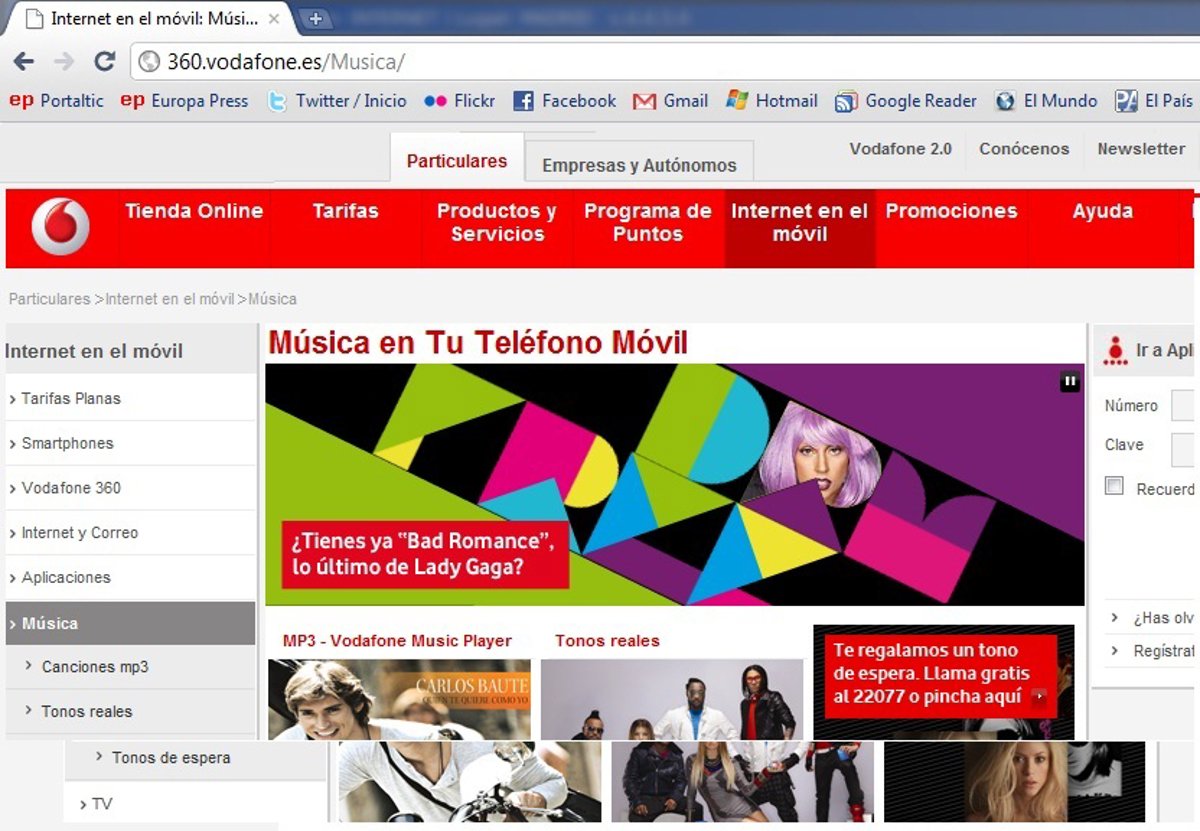This screenshot has width=1200, height=831.
Task: Check the Recuerda checkbox
Action: tap(1114, 487)
